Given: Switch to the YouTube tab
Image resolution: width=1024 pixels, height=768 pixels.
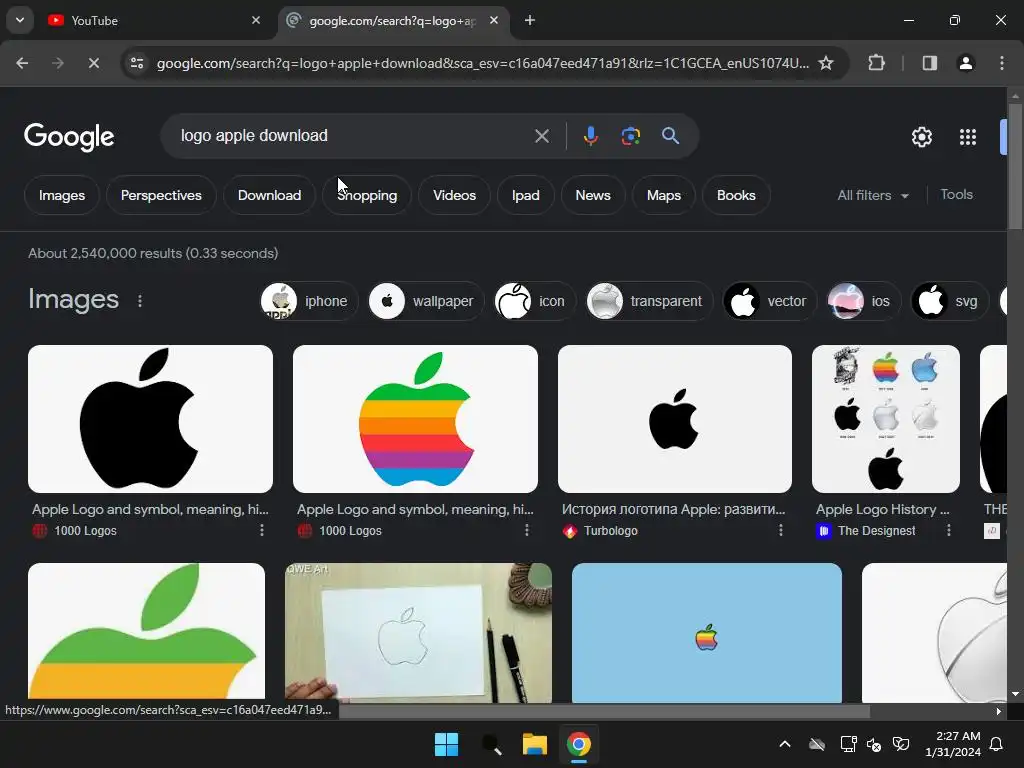Looking at the screenshot, I should pyautogui.click(x=153, y=21).
